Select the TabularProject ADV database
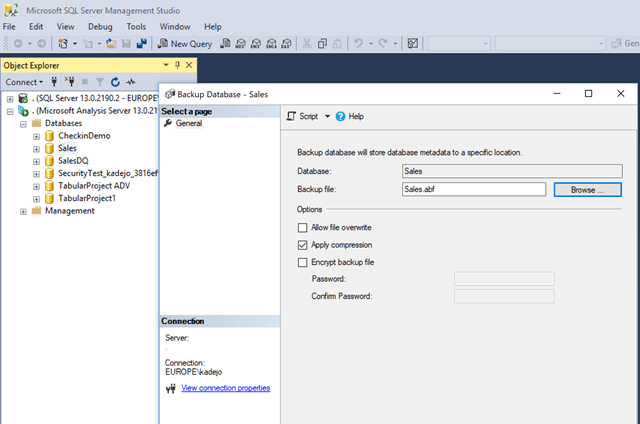This screenshot has width=640, height=424. tap(94, 186)
